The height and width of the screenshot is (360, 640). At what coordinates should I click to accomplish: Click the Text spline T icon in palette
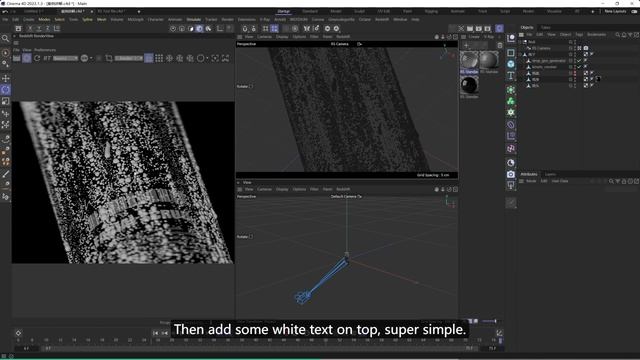coord(511,76)
